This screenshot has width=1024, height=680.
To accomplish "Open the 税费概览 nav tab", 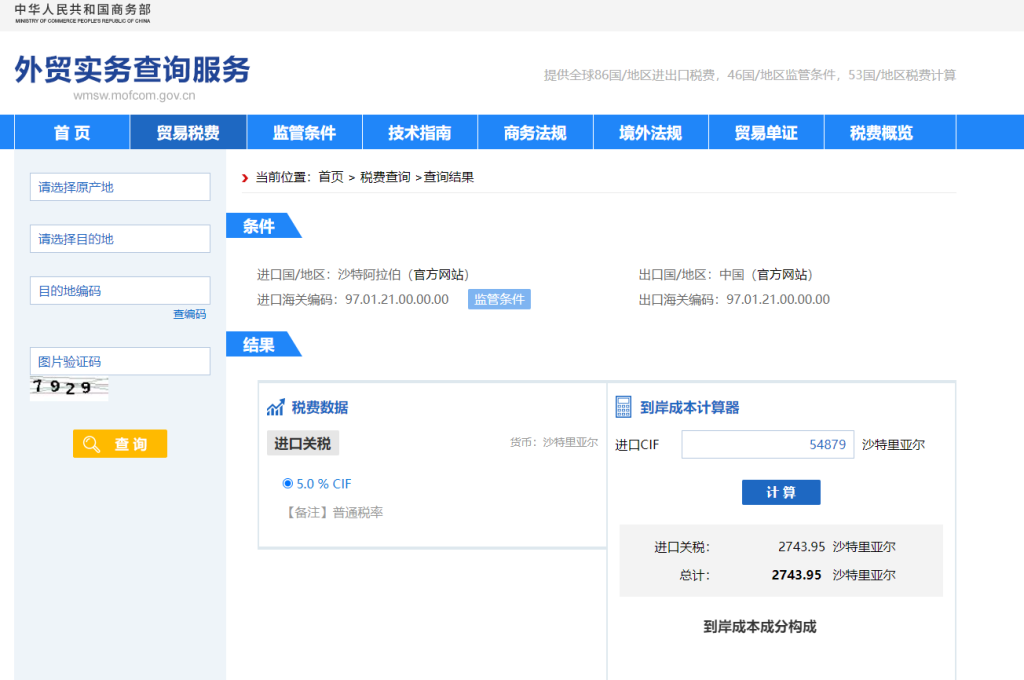I will pyautogui.click(x=882, y=133).
